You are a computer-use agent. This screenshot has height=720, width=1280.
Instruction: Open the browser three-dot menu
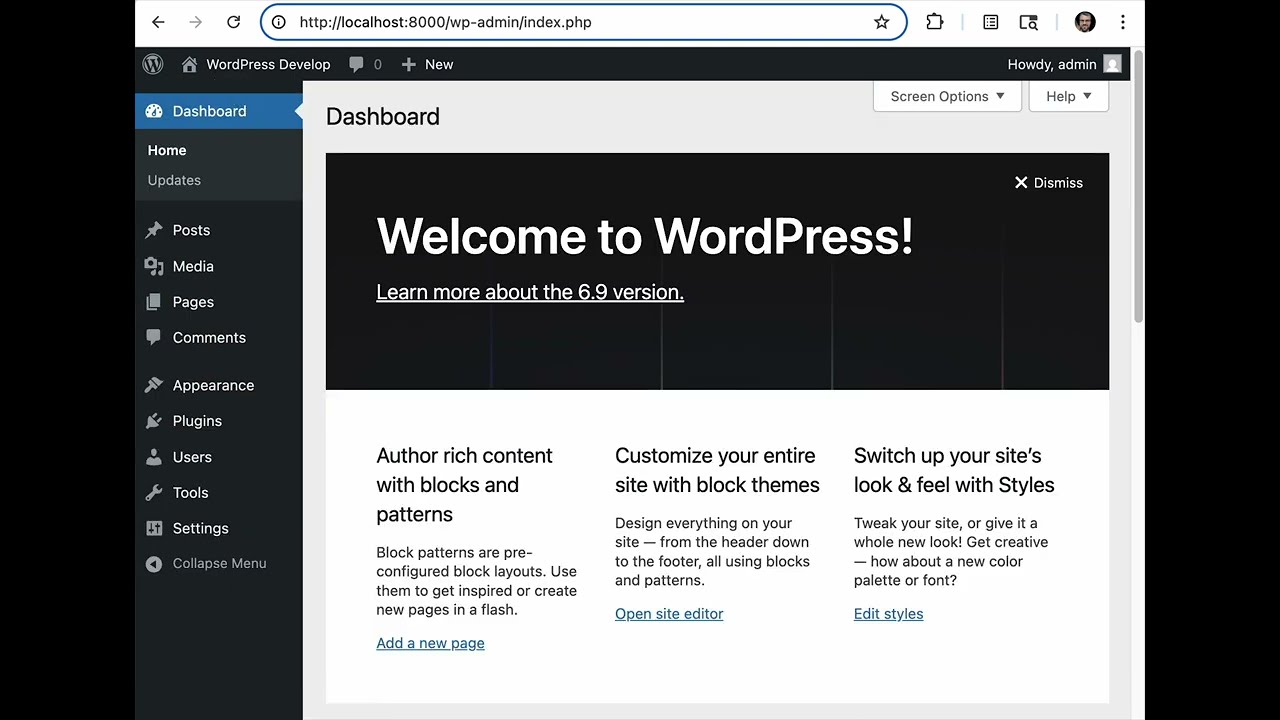[1123, 22]
